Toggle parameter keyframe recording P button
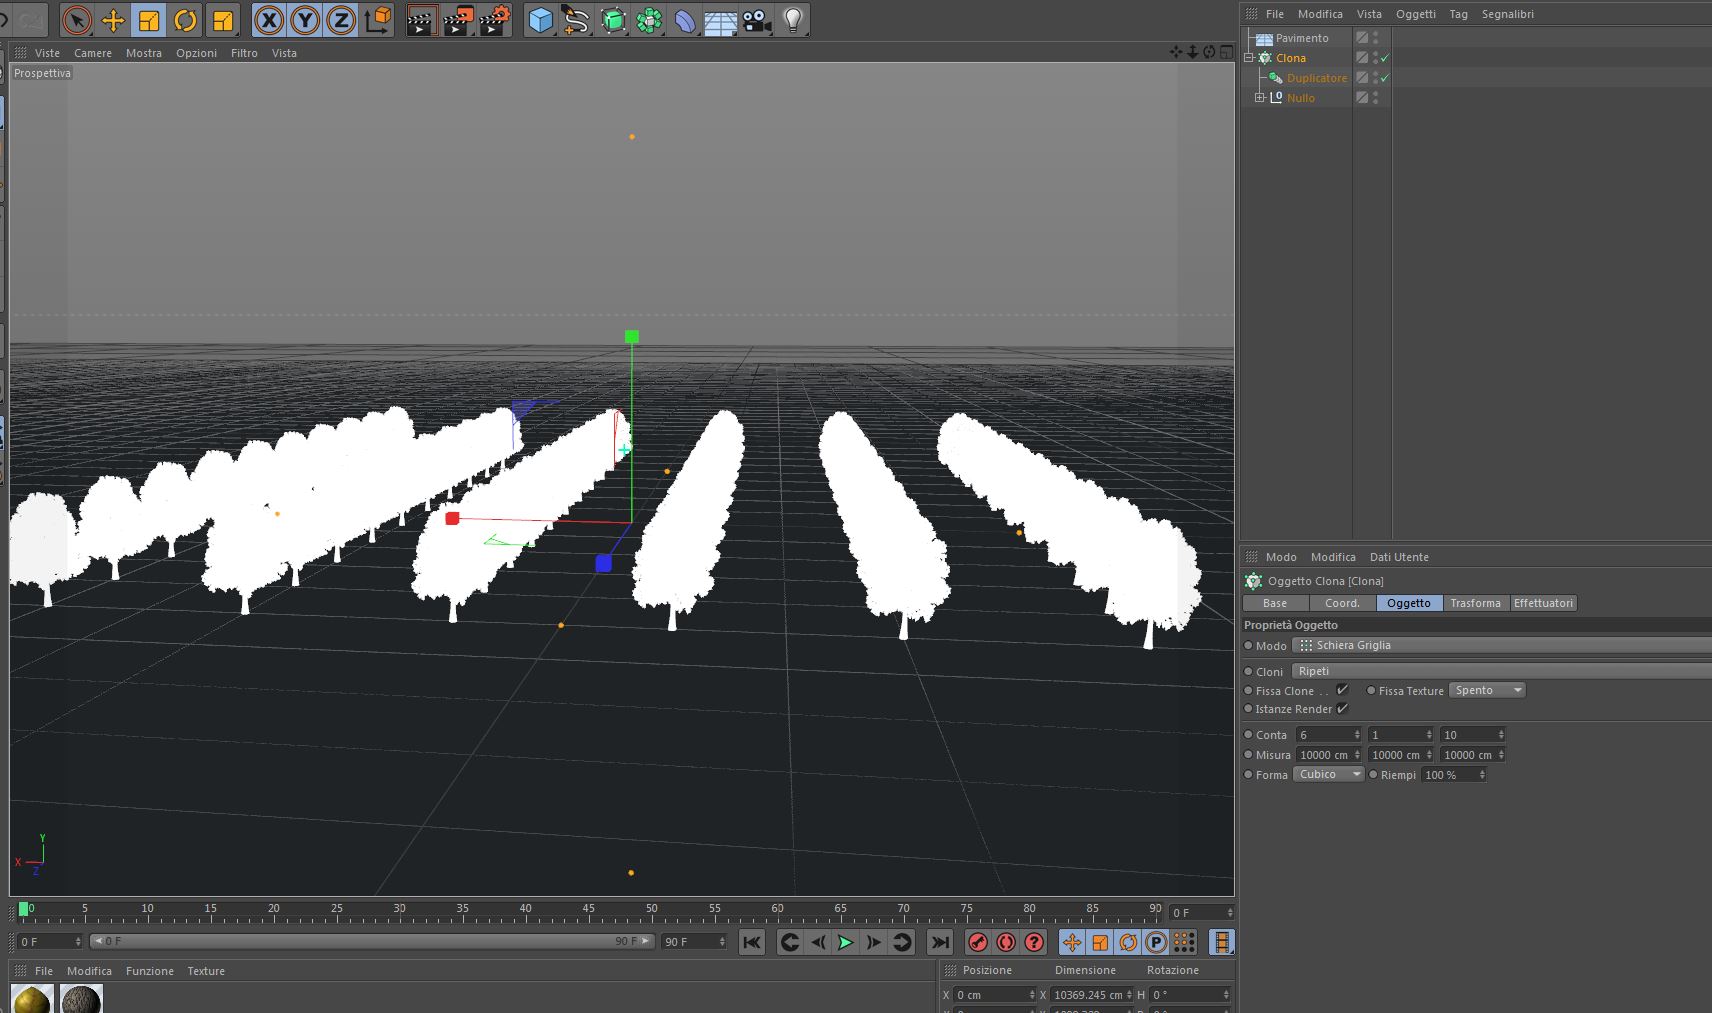This screenshot has height=1013, width=1712. pyautogui.click(x=1156, y=942)
